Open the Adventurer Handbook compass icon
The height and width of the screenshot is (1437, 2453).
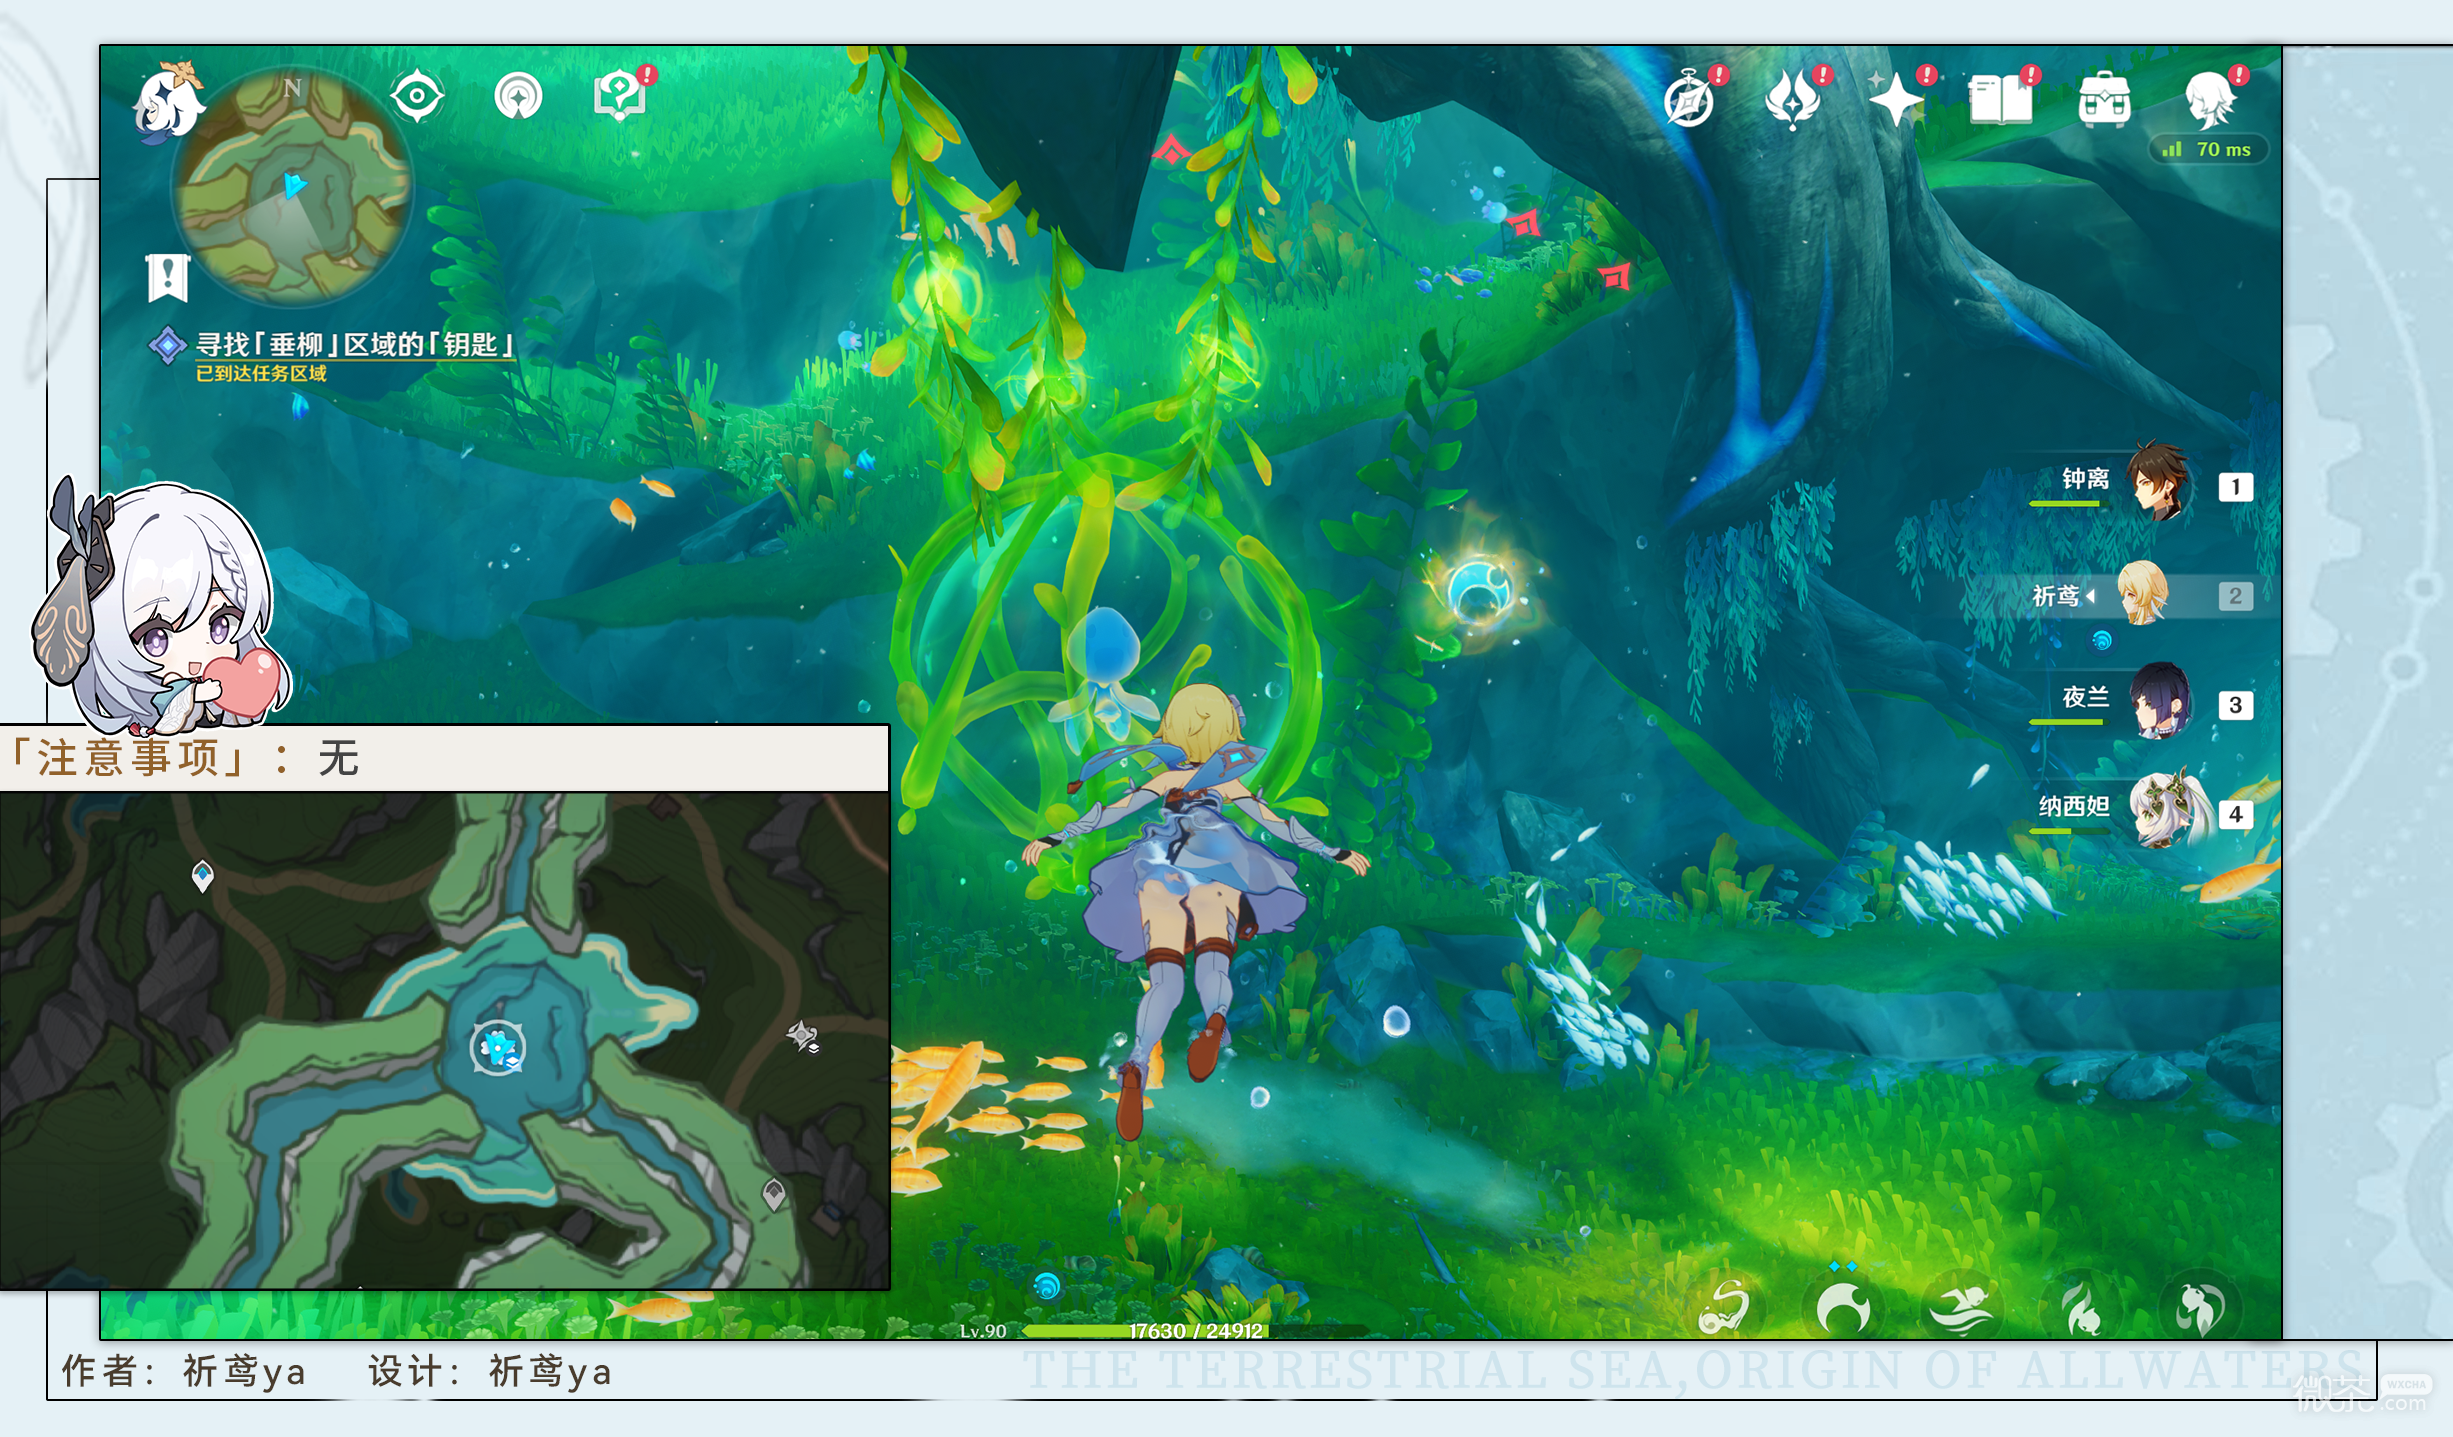(x=1691, y=99)
